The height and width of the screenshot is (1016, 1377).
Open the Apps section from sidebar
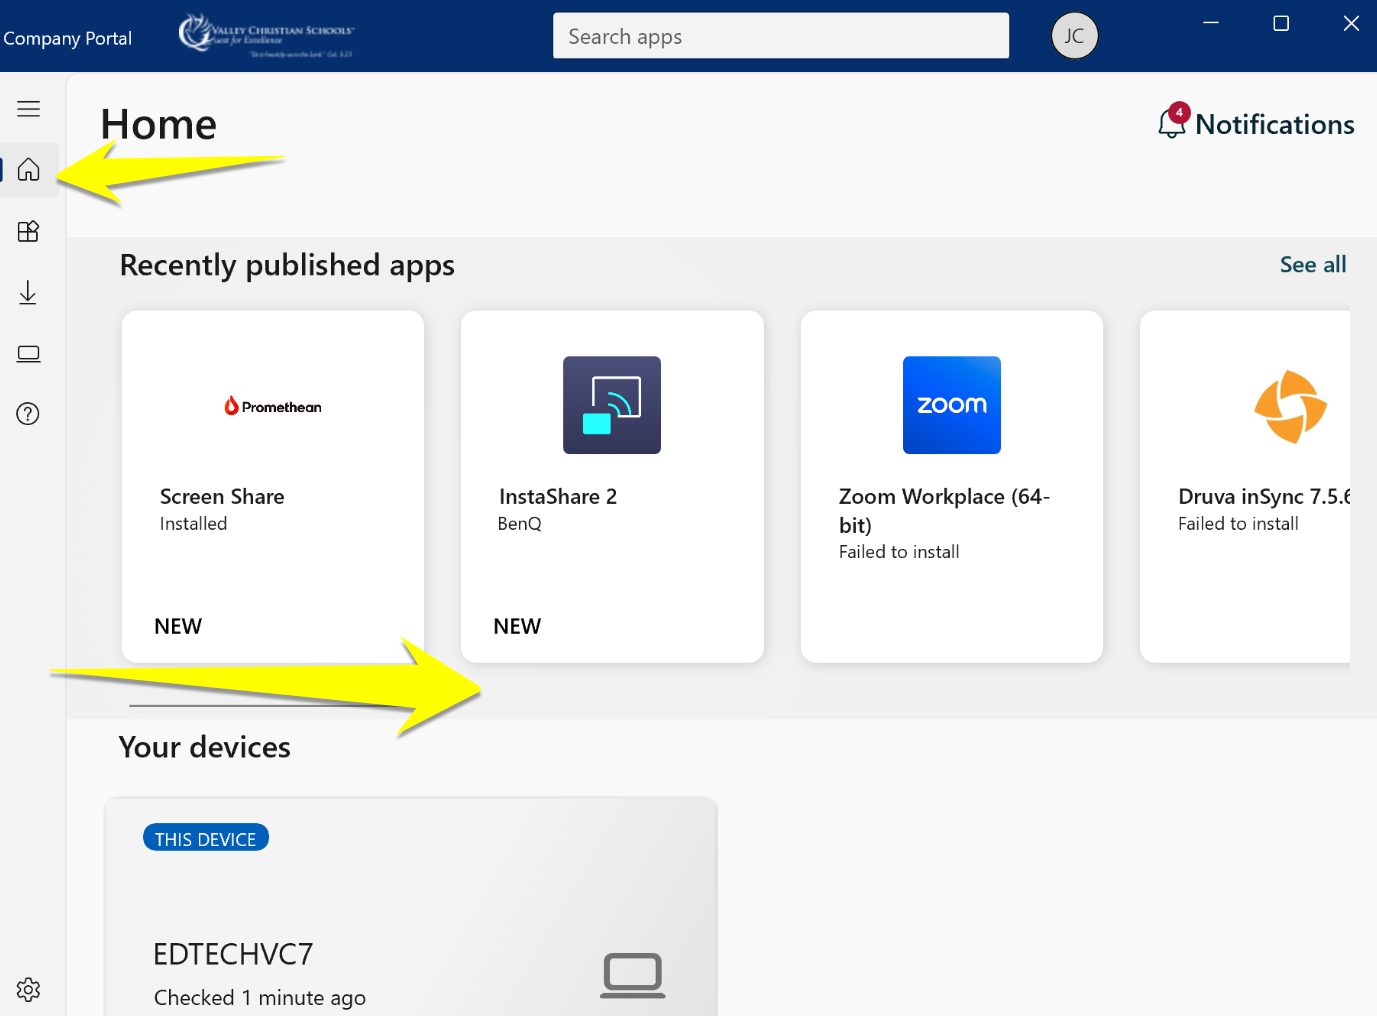(x=28, y=231)
